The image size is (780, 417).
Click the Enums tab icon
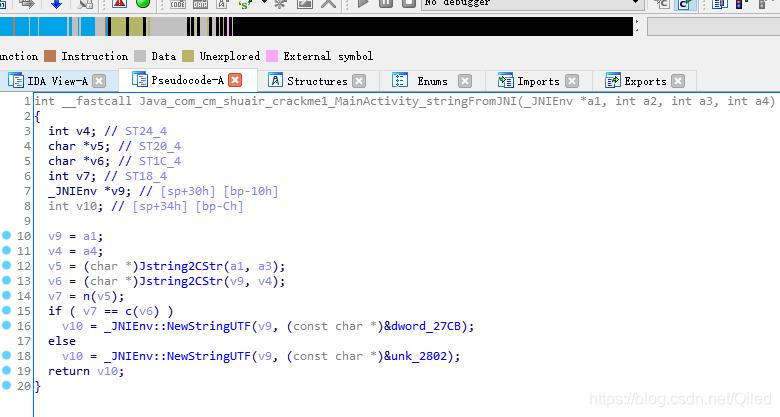(x=399, y=81)
